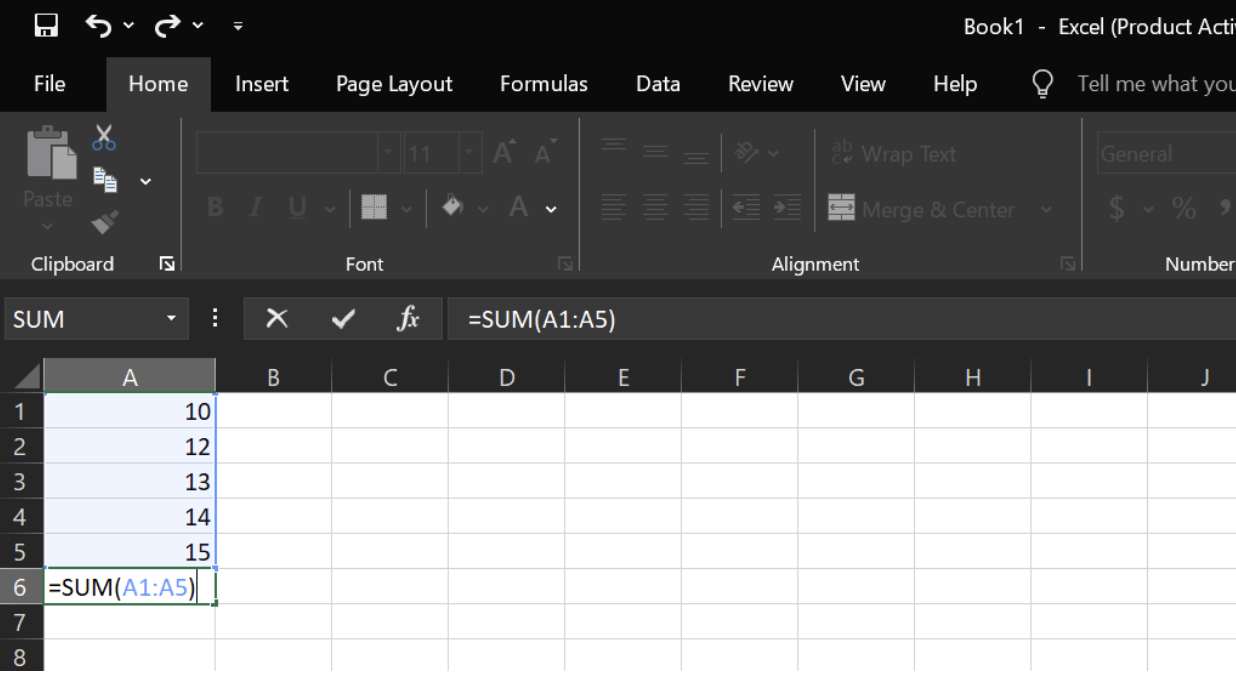Redo the last undone action
Image resolution: width=1236 pixels, height=674 pixels.
(166, 25)
